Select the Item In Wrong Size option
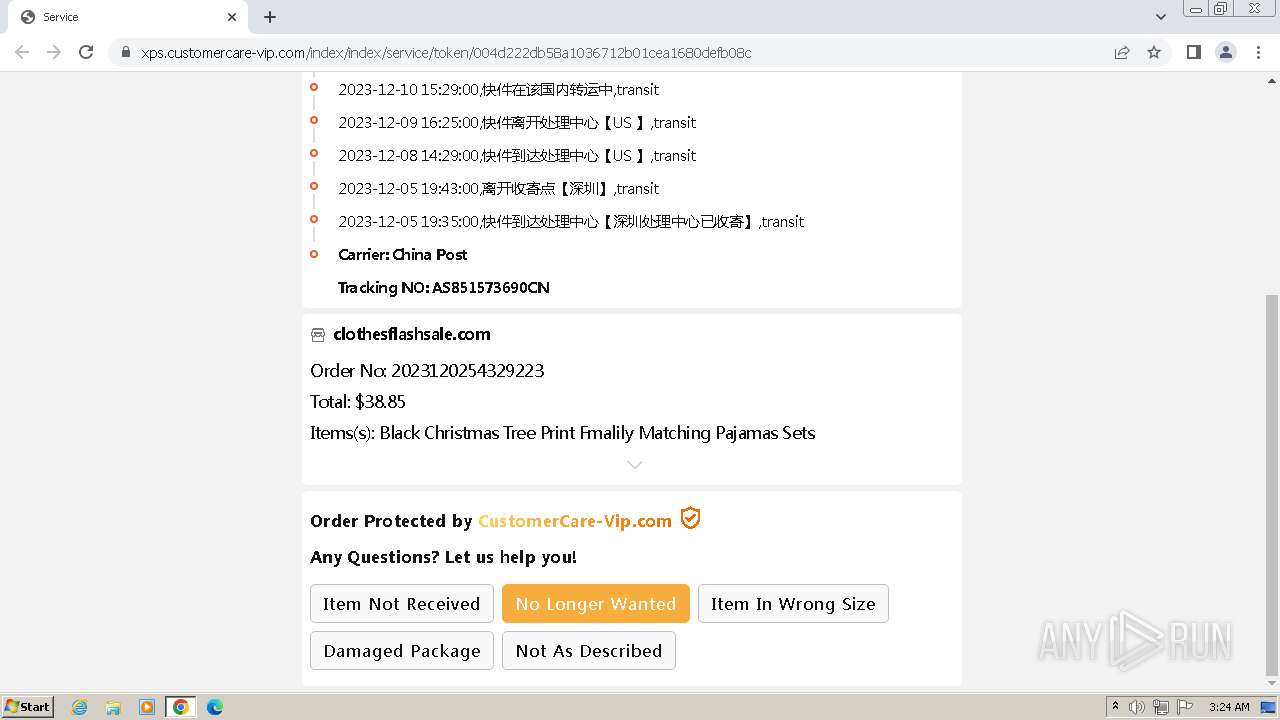Viewport: 1280px width, 720px height. pos(792,604)
